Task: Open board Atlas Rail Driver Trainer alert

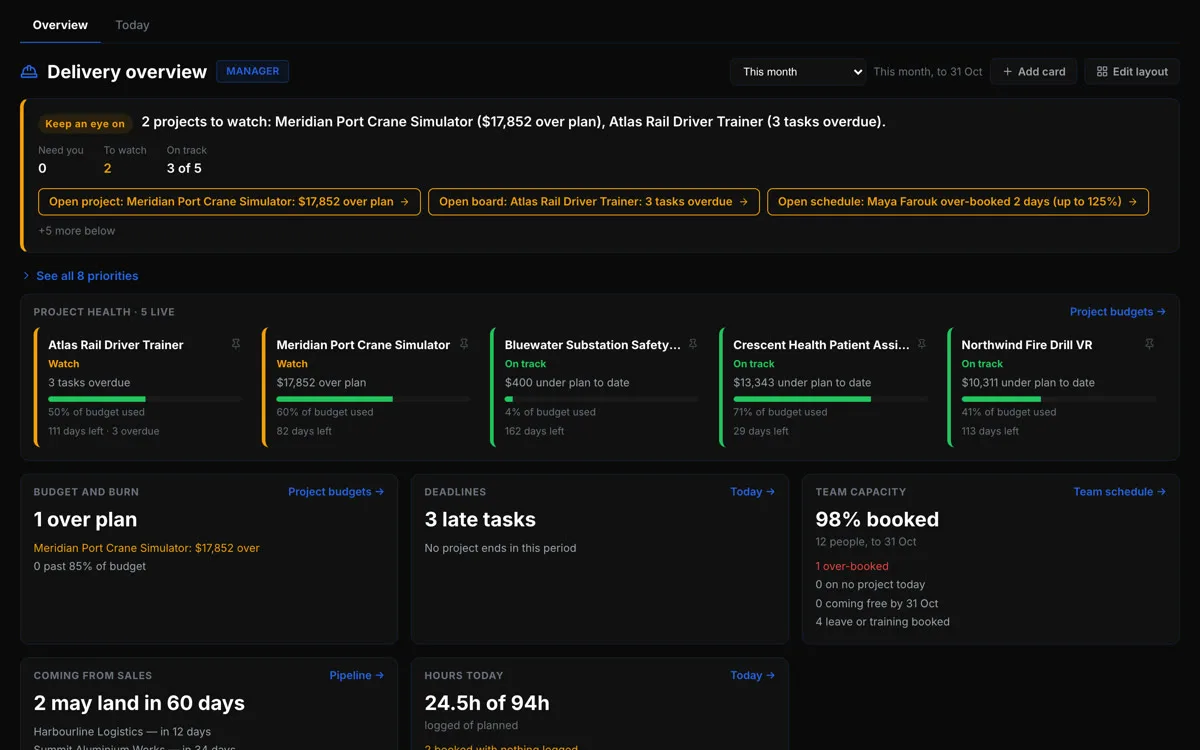Action: pyautogui.click(x=594, y=202)
